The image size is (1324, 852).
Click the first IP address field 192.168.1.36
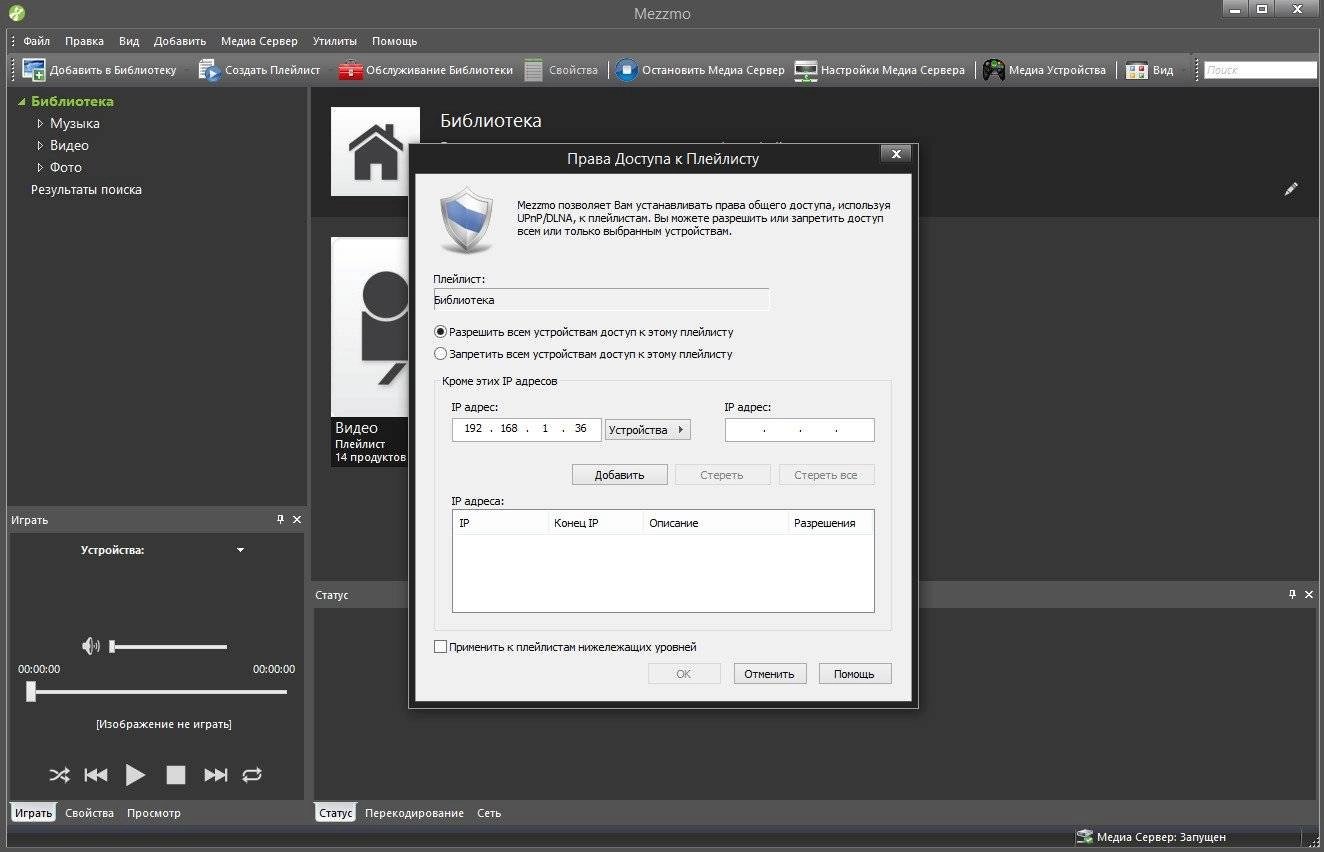click(527, 429)
